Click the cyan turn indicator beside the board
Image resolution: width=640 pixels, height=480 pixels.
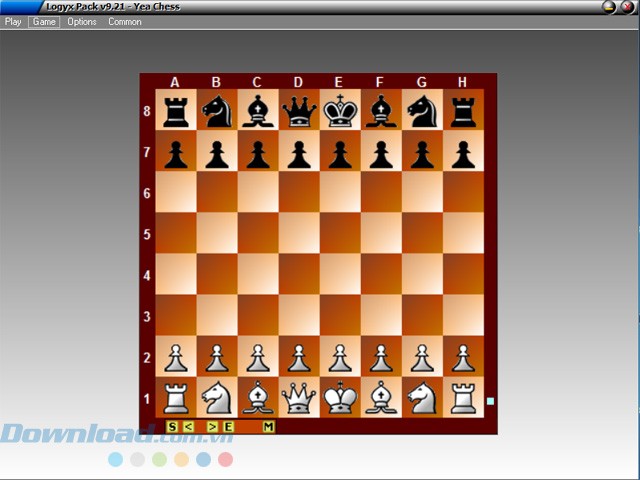coord(490,402)
